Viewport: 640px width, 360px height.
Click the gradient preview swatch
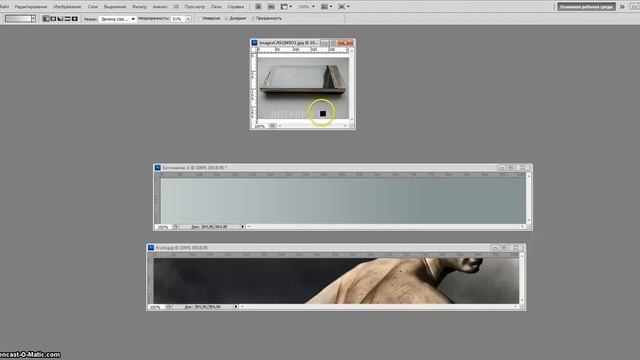[18, 19]
